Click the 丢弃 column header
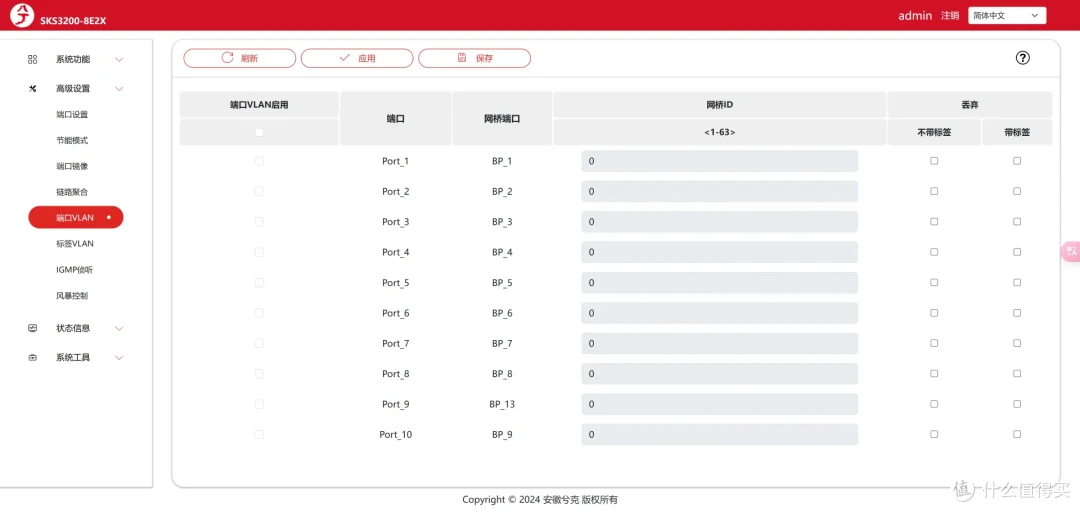The height and width of the screenshot is (512, 1080). point(970,105)
